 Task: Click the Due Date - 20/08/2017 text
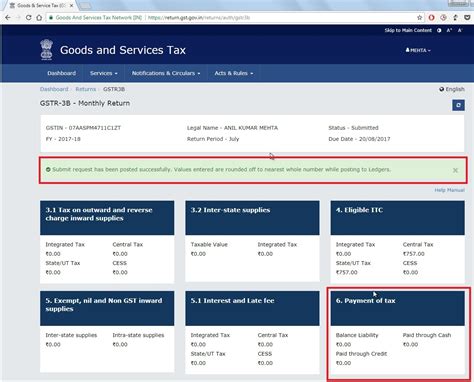tap(359, 139)
